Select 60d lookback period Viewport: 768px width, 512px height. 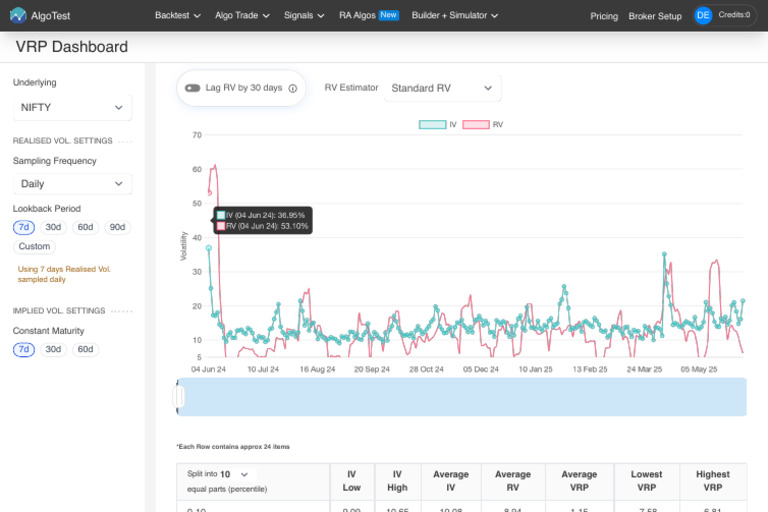85,227
